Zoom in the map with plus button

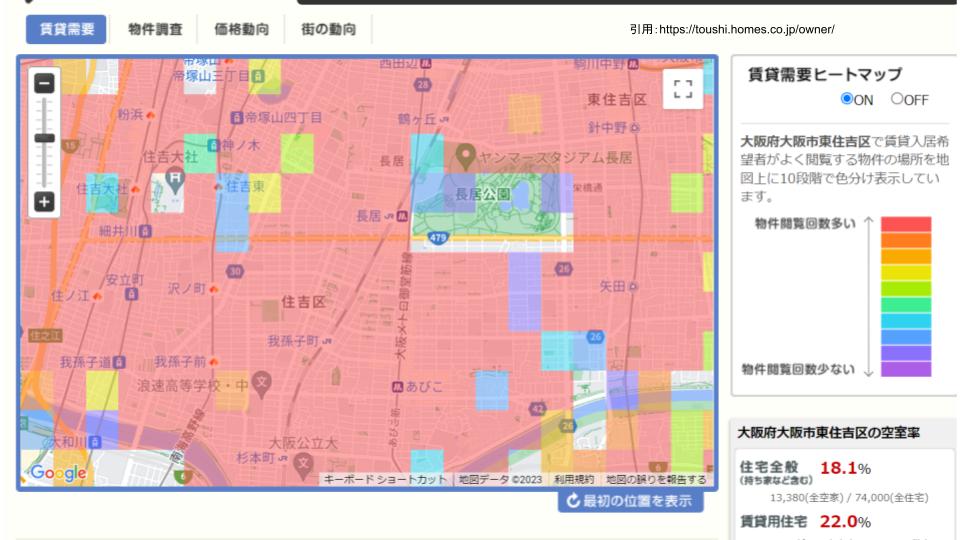pyautogui.click(x=44, y=201)
